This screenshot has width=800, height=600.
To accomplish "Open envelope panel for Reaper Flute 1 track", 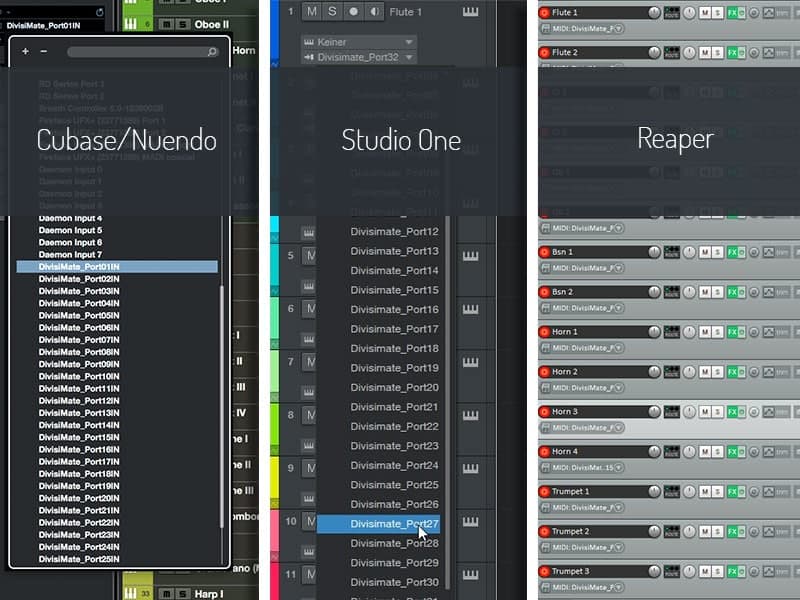I will 768,12.
